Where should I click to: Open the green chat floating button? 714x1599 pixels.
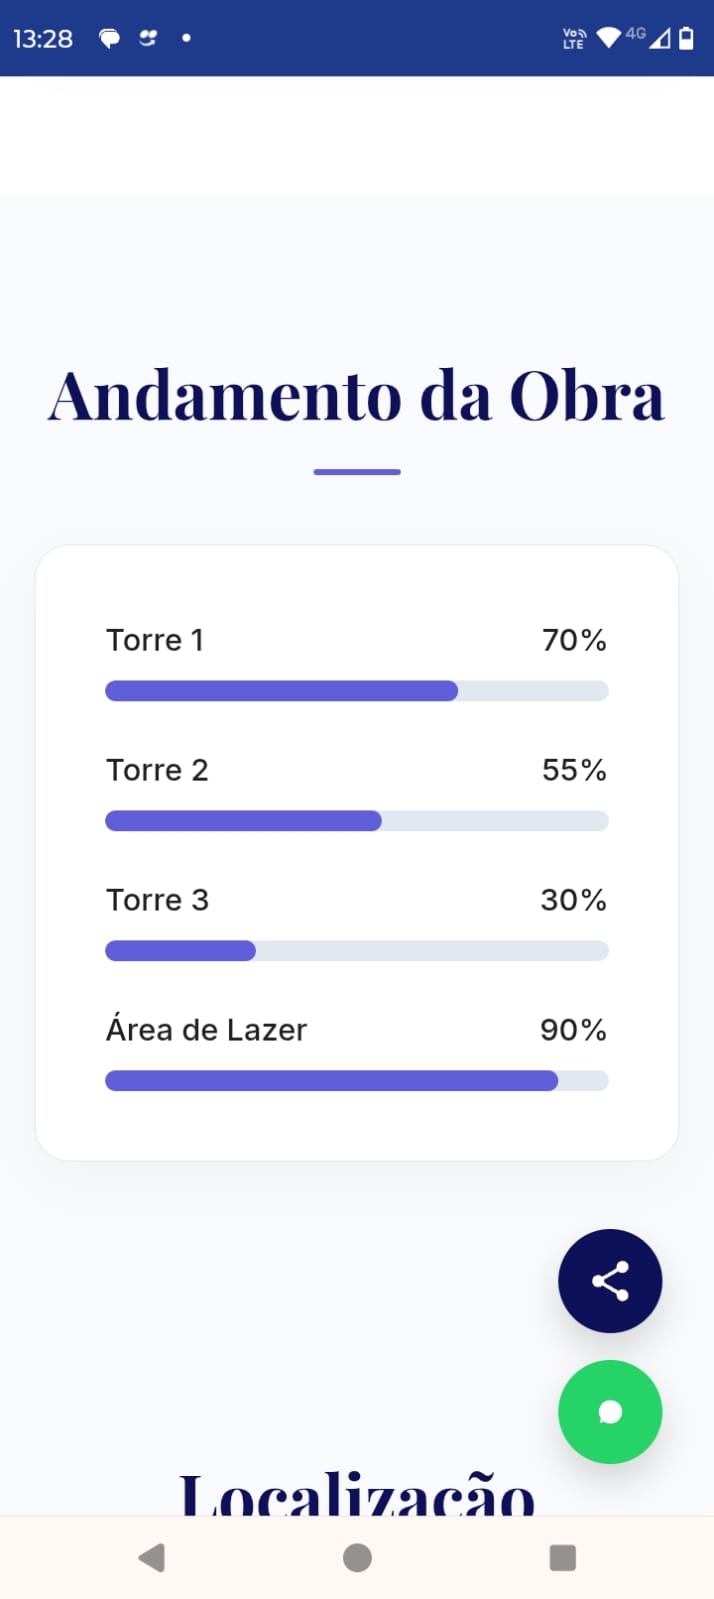tap(610, 1411)
